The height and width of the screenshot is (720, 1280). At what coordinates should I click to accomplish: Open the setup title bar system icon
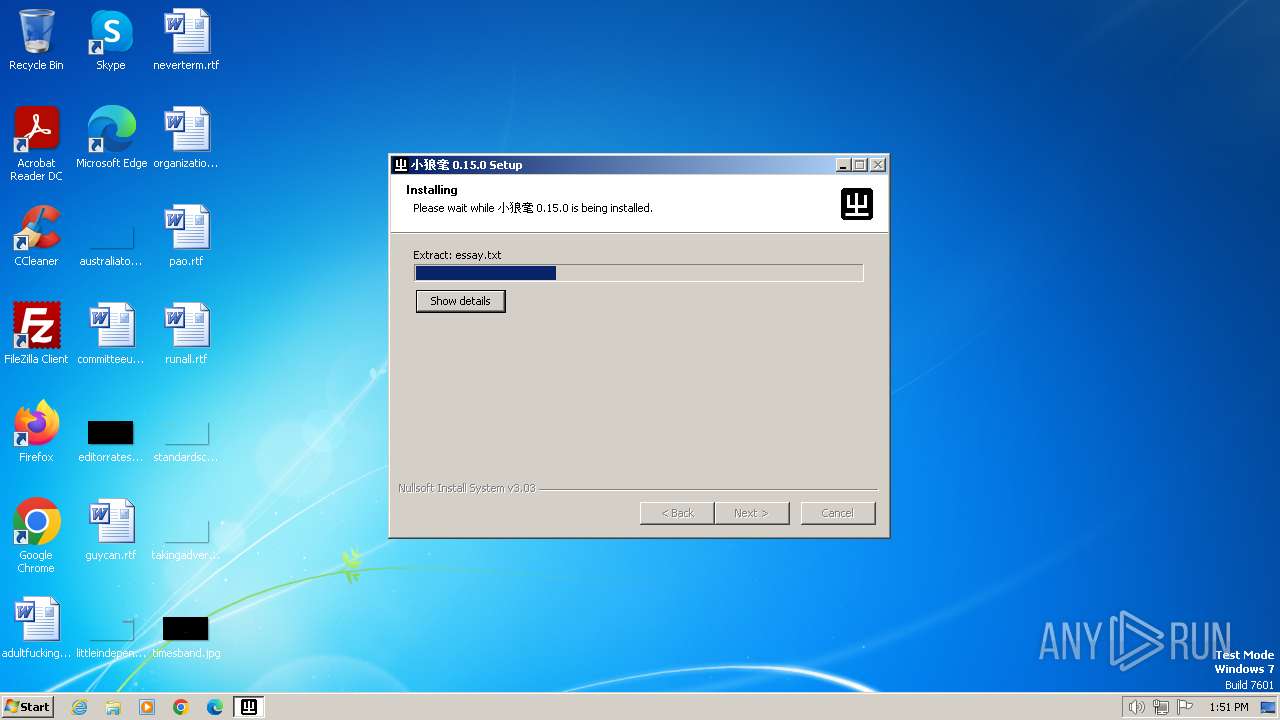click(400, 165)
